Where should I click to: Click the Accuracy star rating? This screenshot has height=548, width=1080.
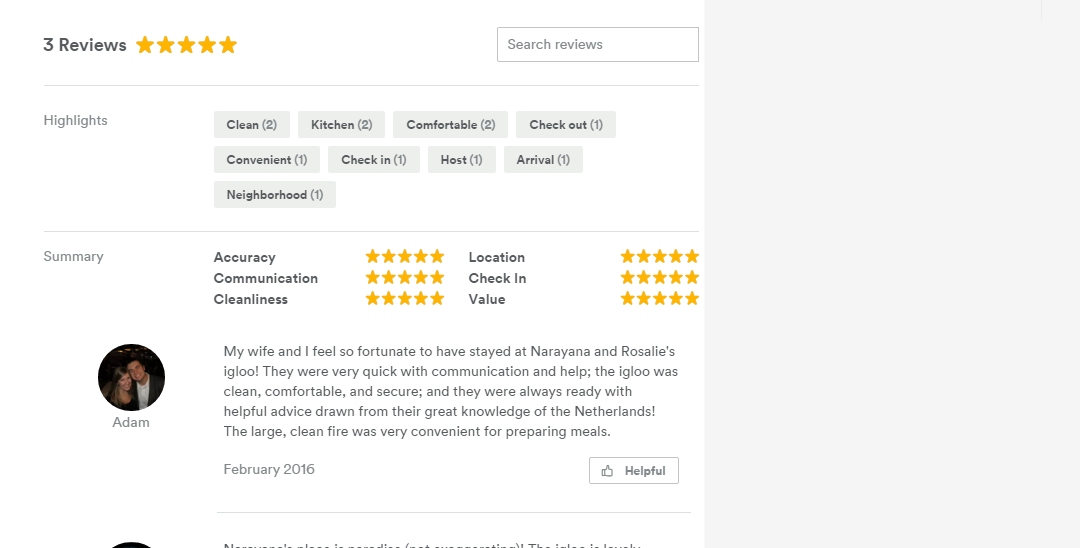(404, 257)
